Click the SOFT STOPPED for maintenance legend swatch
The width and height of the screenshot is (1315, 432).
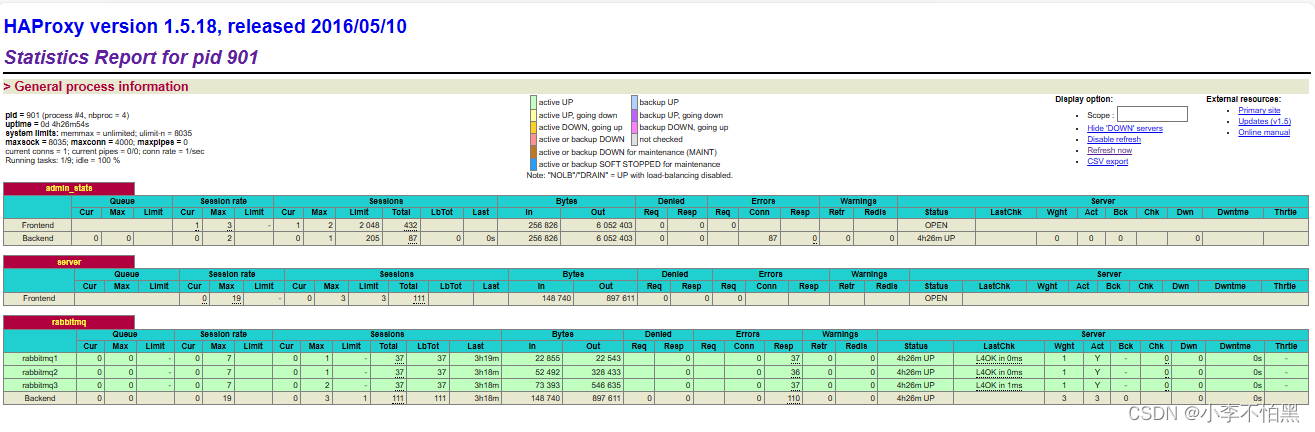tap(534, 164)
